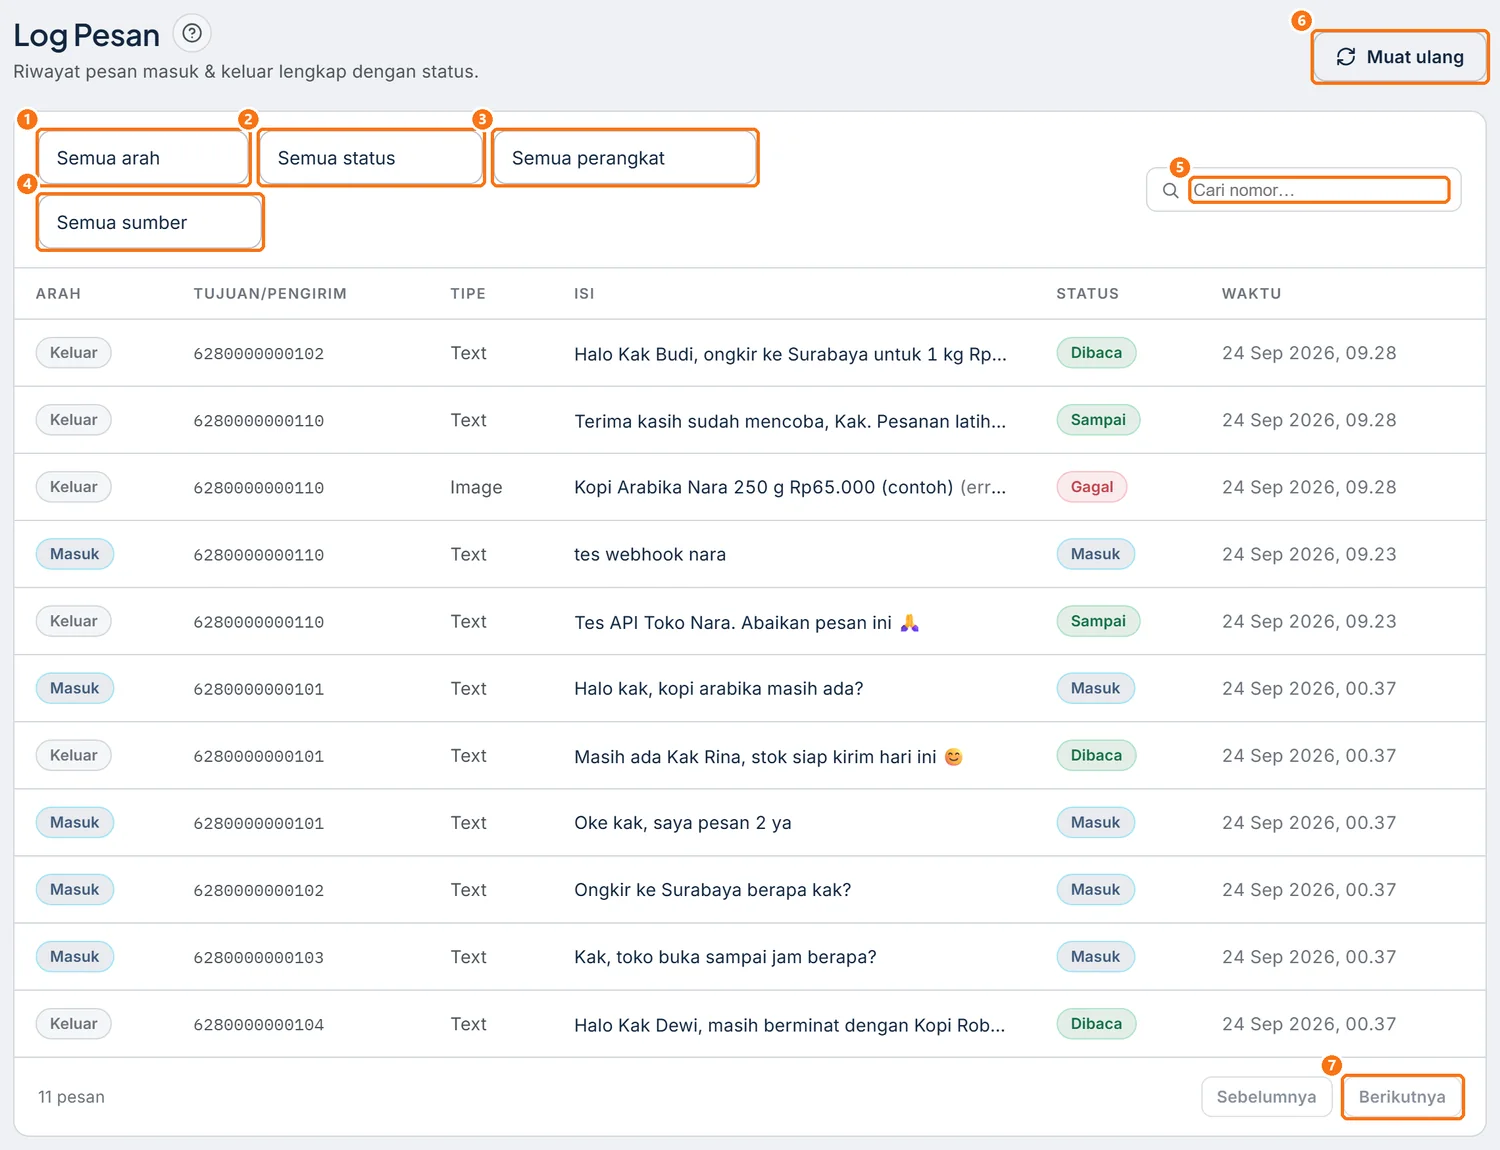Go to next page with Berikutnya

(x=1402, y=1097)
